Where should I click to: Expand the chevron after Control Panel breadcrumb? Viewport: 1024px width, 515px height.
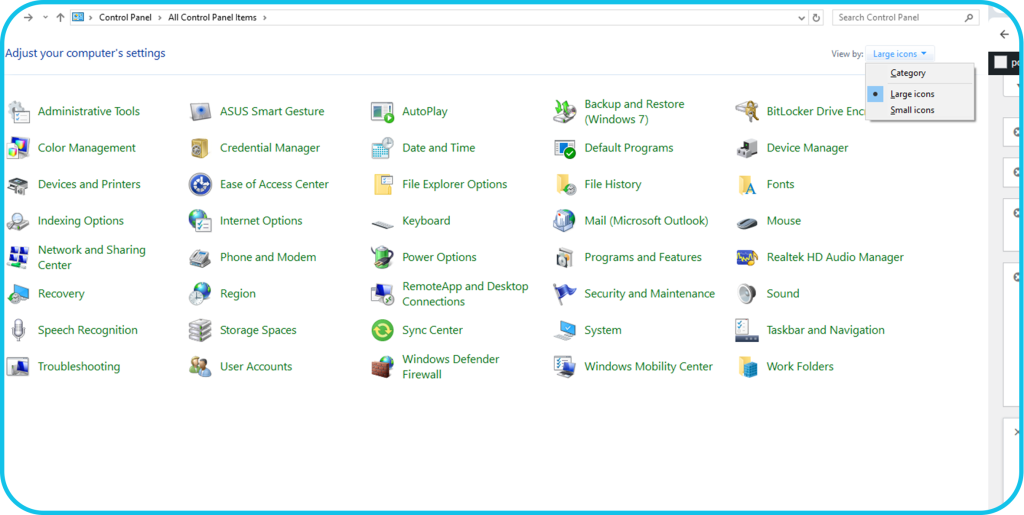pos(159,18)
